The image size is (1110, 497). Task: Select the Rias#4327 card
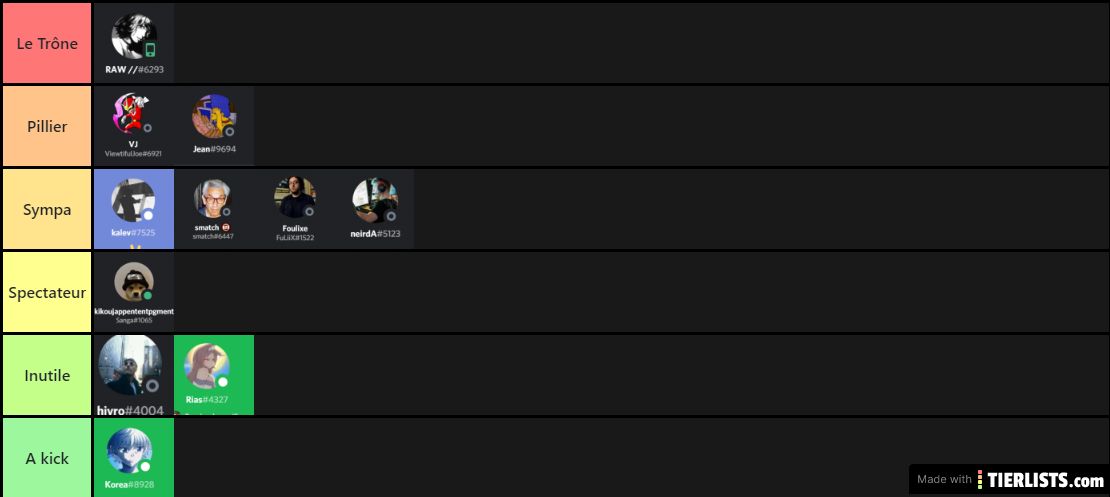[214, 375]
